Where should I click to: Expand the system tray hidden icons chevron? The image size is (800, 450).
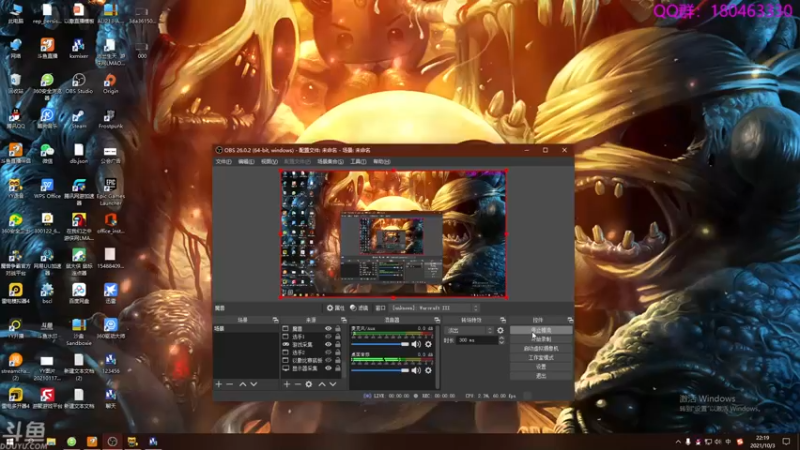pyautogui.click(x=678, y=442)
